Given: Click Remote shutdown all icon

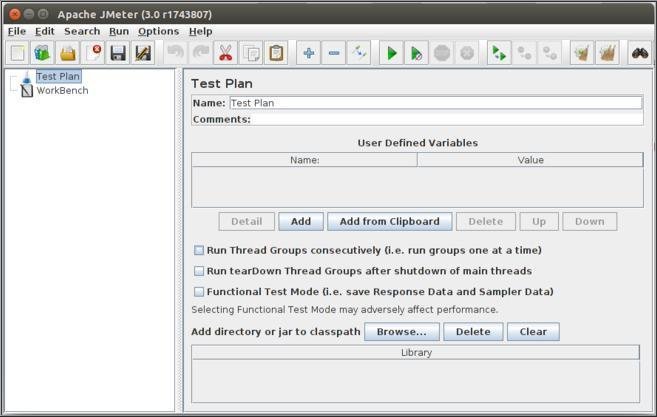Looking at the screenshot, I should pyautogui.click(x=550, y=53).
